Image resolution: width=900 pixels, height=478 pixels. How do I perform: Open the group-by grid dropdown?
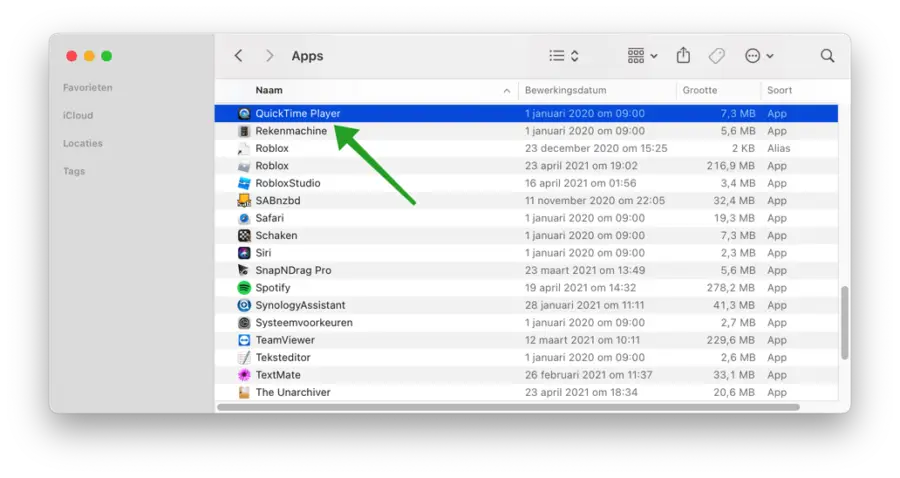pos(642,56)
